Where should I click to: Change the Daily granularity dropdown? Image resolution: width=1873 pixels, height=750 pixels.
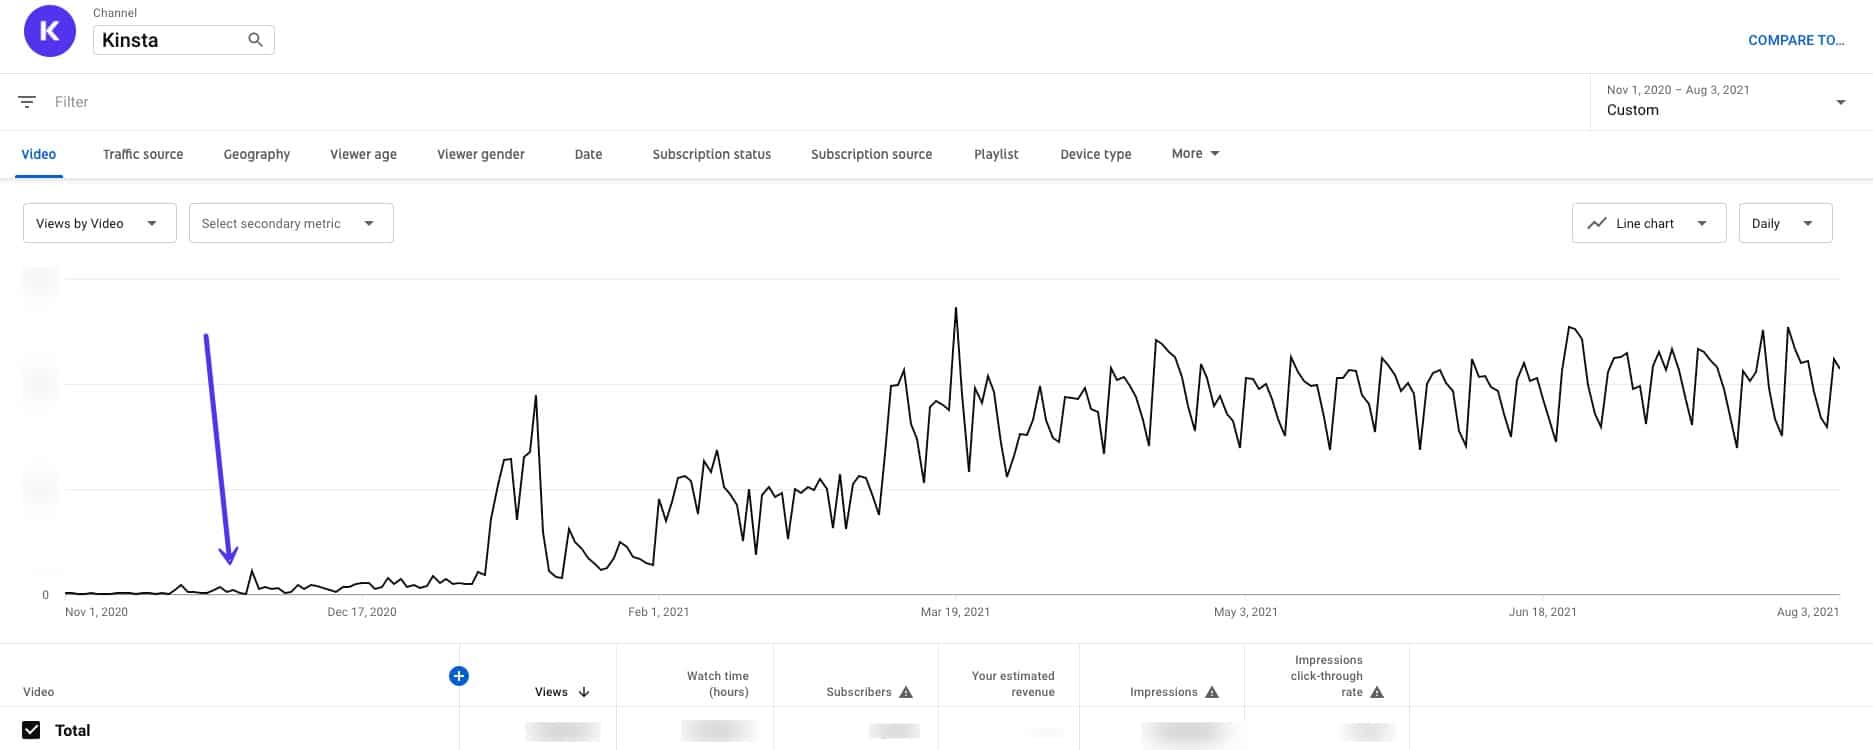tap(1784, 223)
